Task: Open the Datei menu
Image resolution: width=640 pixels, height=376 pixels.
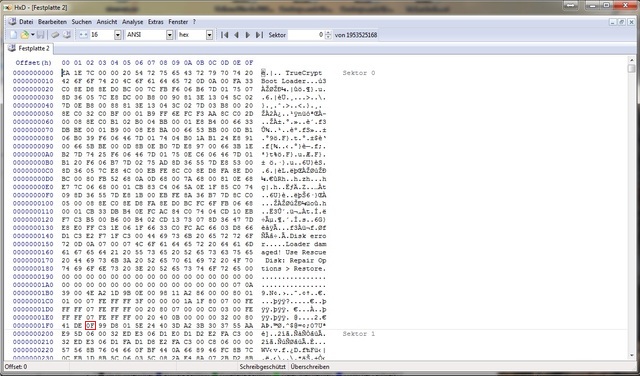Action: coord(26,22)
